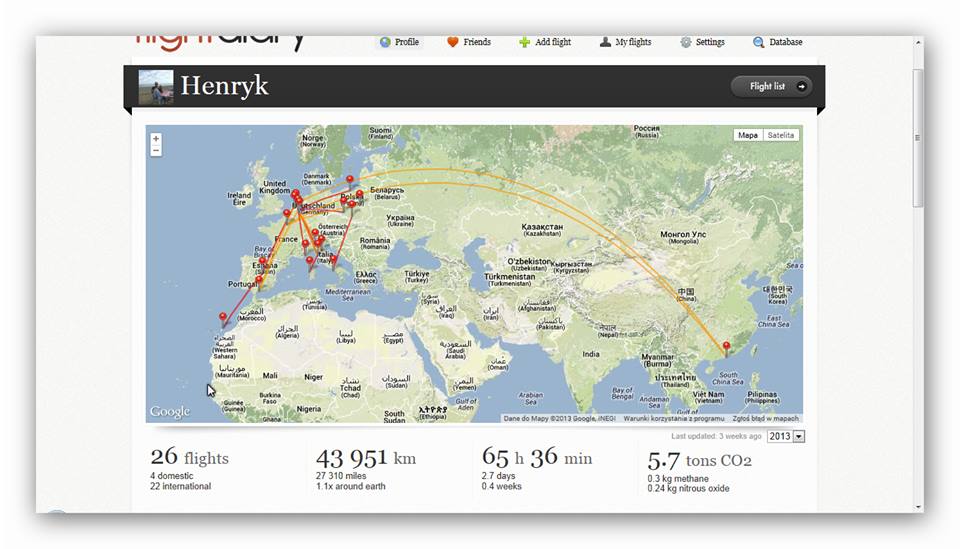Click Henryk's profile photo thumbnail
The width and height of the screenshot is (960, 549).
156,86
